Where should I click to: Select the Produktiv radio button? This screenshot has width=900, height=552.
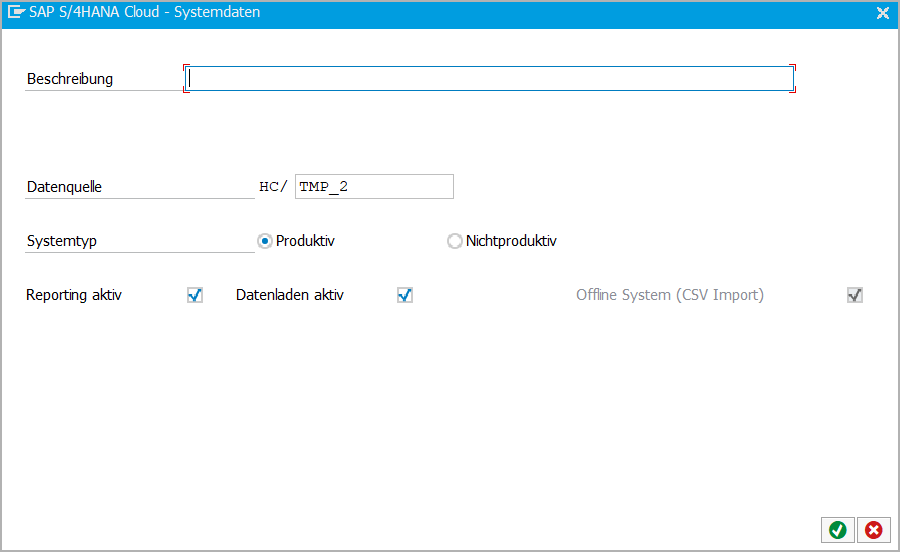(x=265, y=241)
